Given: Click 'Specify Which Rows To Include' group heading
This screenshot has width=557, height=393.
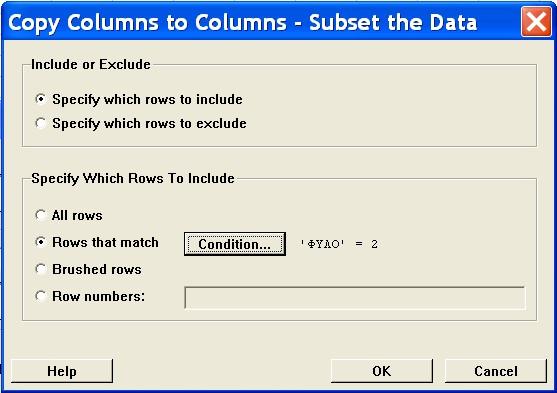Looking at the screenshot, I should (x=133, y=178).
